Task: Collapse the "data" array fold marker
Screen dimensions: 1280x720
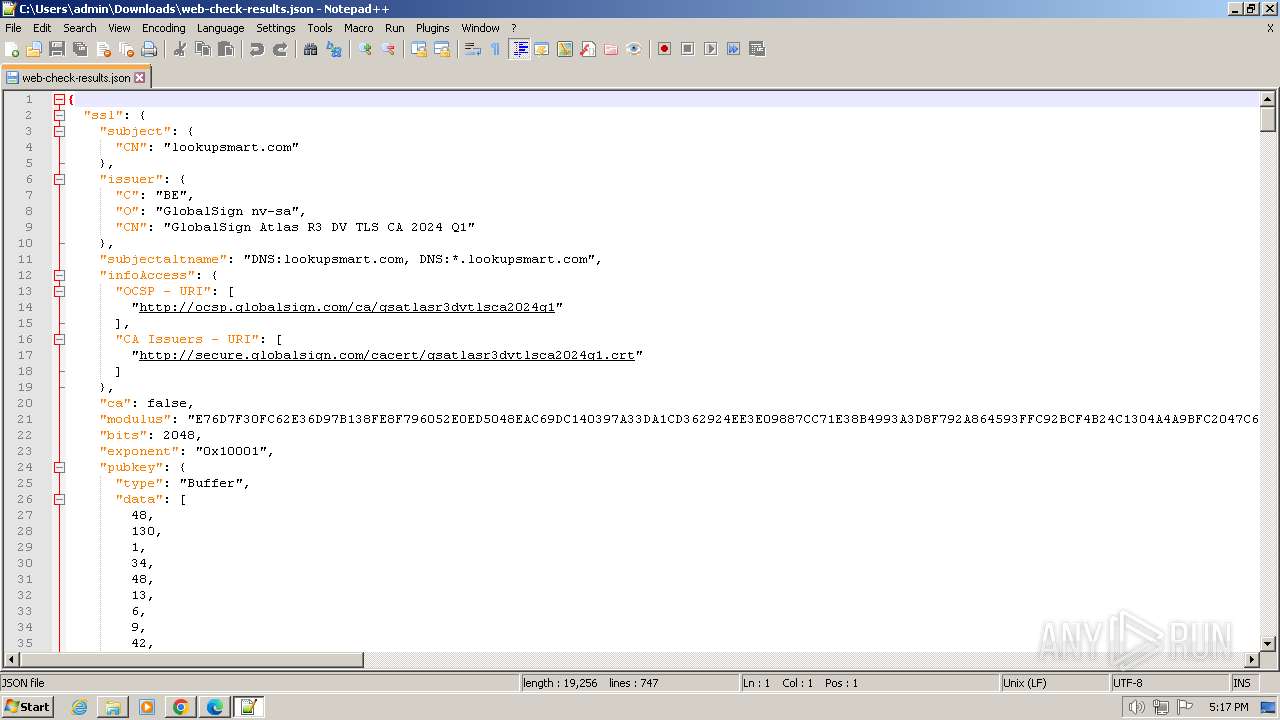Action: 59,499
